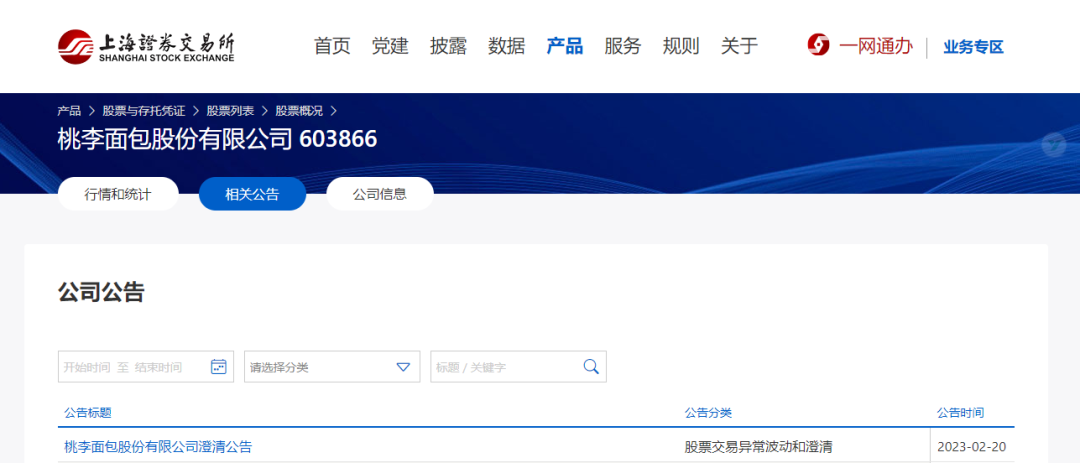Open the 服务 menu

click(x=623, y=46)
